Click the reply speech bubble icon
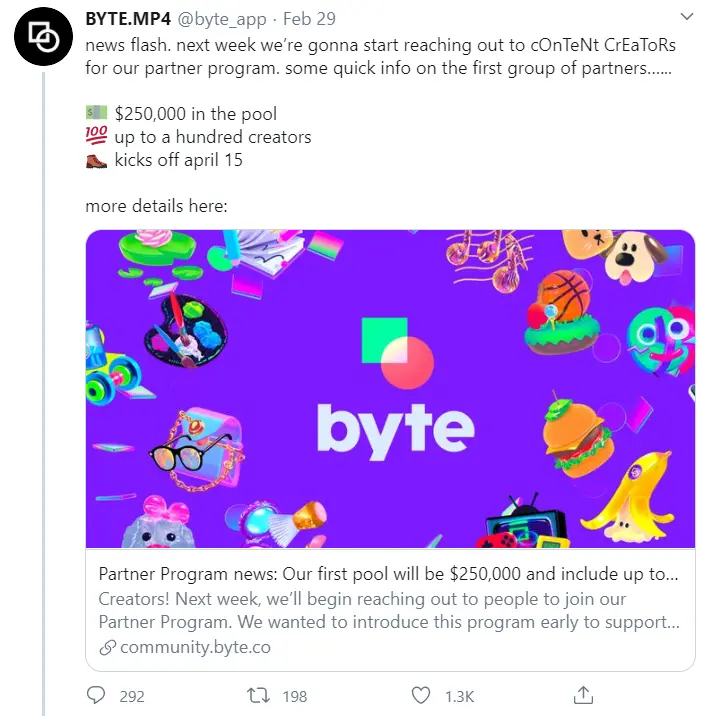The image size is (709, 716). (96, 695)
